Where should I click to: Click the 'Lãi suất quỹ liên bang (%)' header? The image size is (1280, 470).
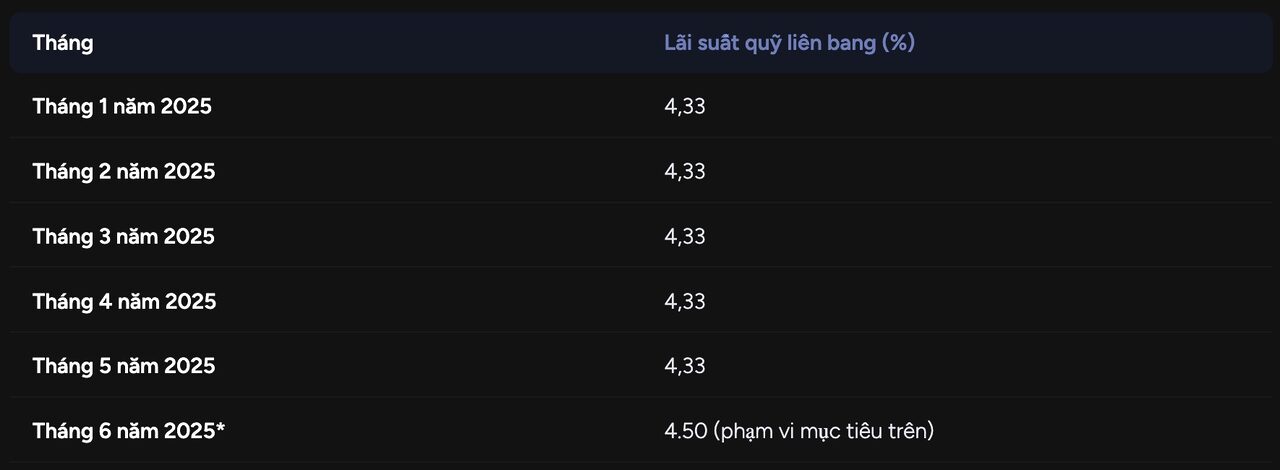(790, 43)
